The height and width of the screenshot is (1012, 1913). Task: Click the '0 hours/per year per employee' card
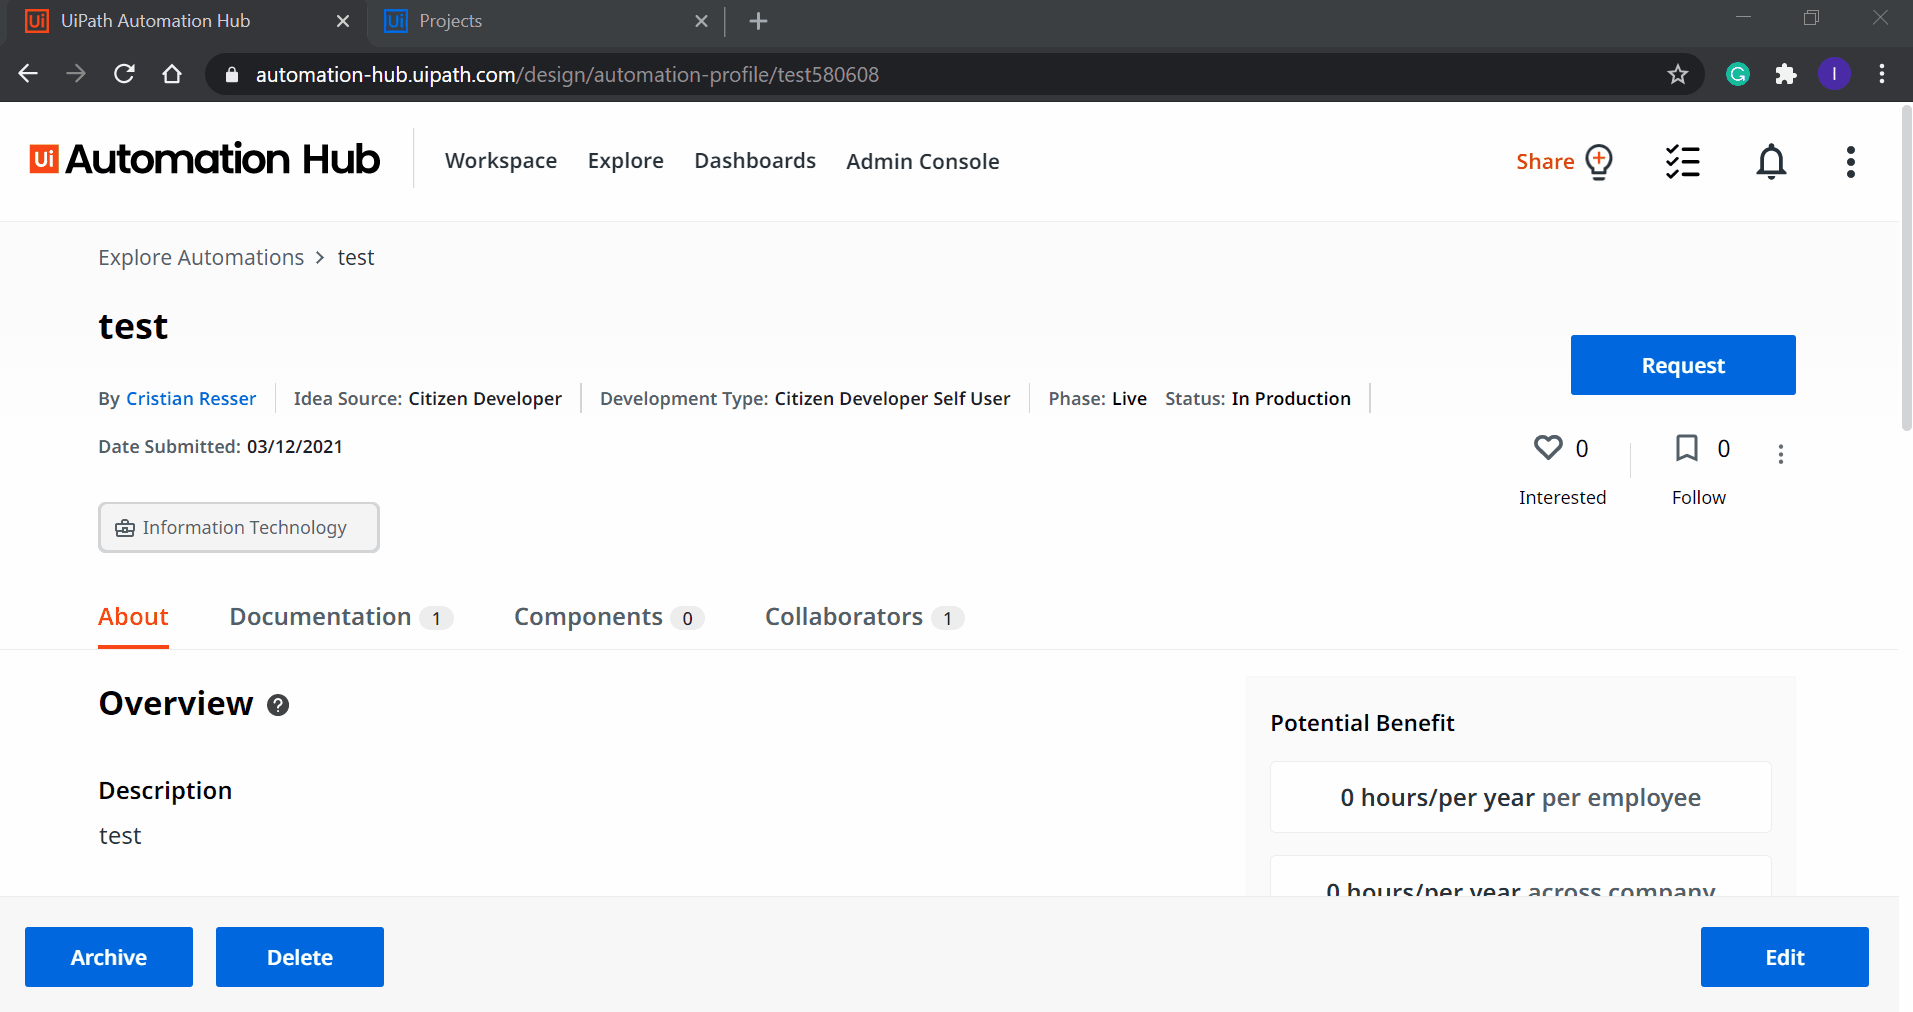tap(1520, 797)
